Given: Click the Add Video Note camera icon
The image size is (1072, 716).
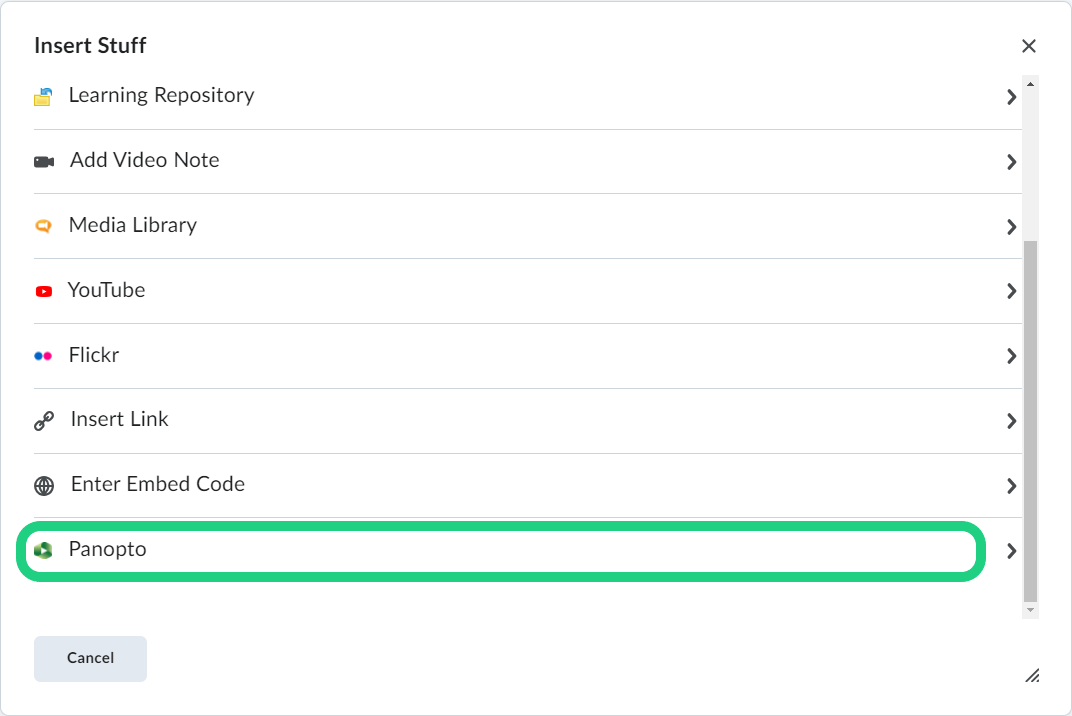Looking at the screenshot, I should click(x=44, y=161).
